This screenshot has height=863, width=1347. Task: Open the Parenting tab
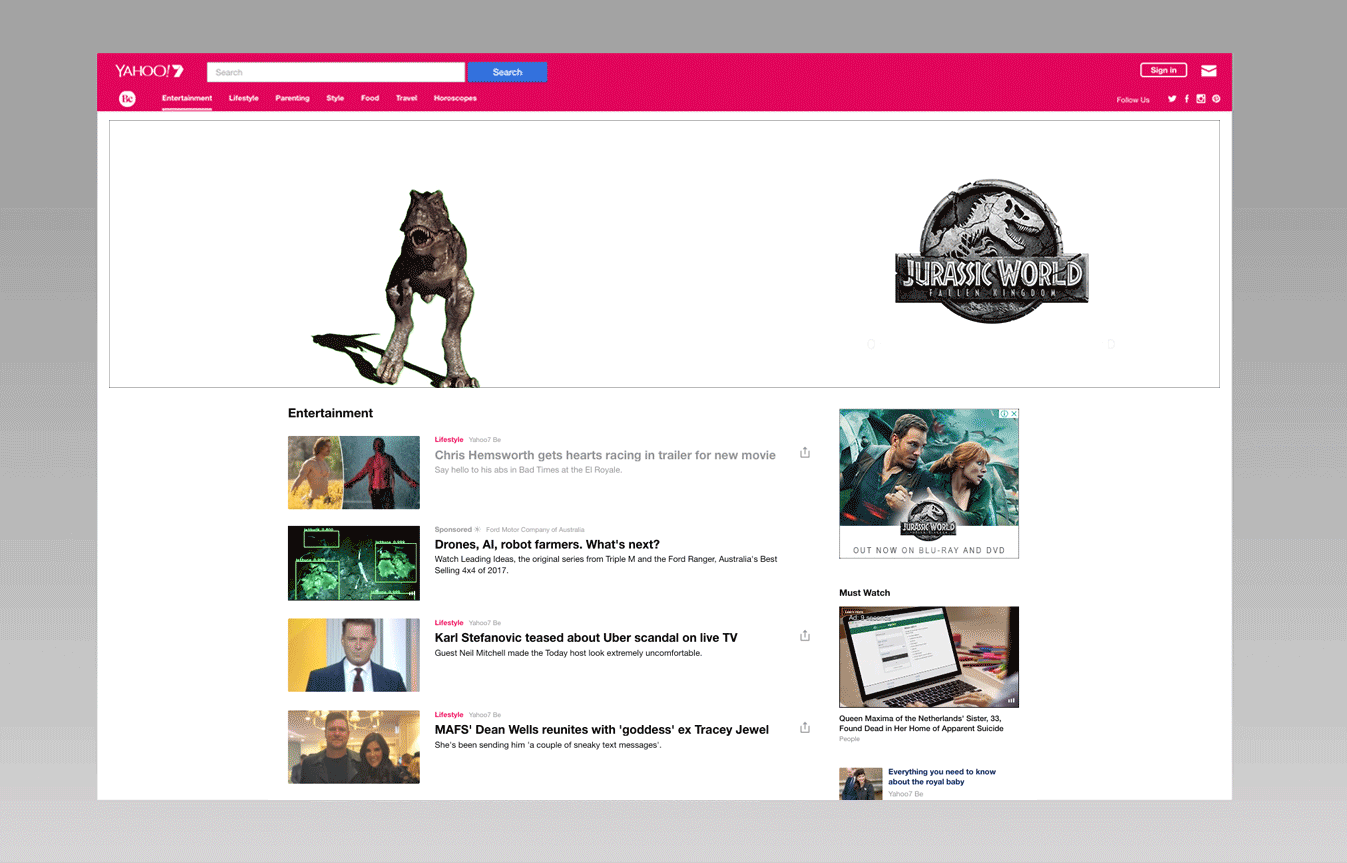tap(292, 98)
